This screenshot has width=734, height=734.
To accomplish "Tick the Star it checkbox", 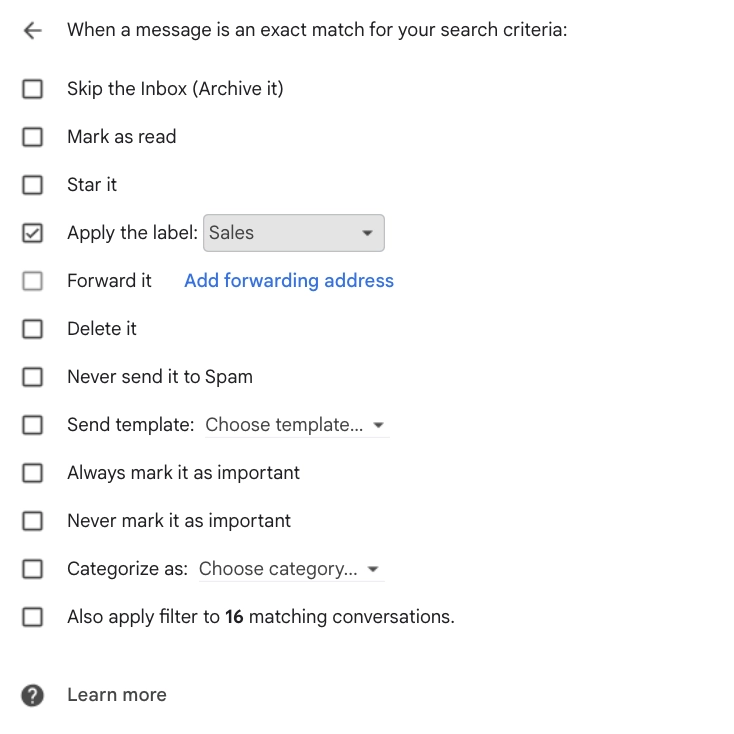I will 33,185.
